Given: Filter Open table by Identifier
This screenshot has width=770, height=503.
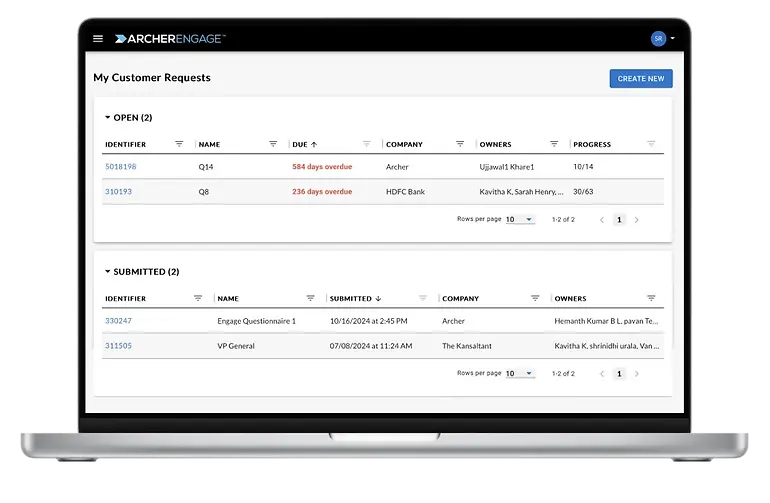Looking at the screenshot, I should pyautogui.click(x=179, y=144).
